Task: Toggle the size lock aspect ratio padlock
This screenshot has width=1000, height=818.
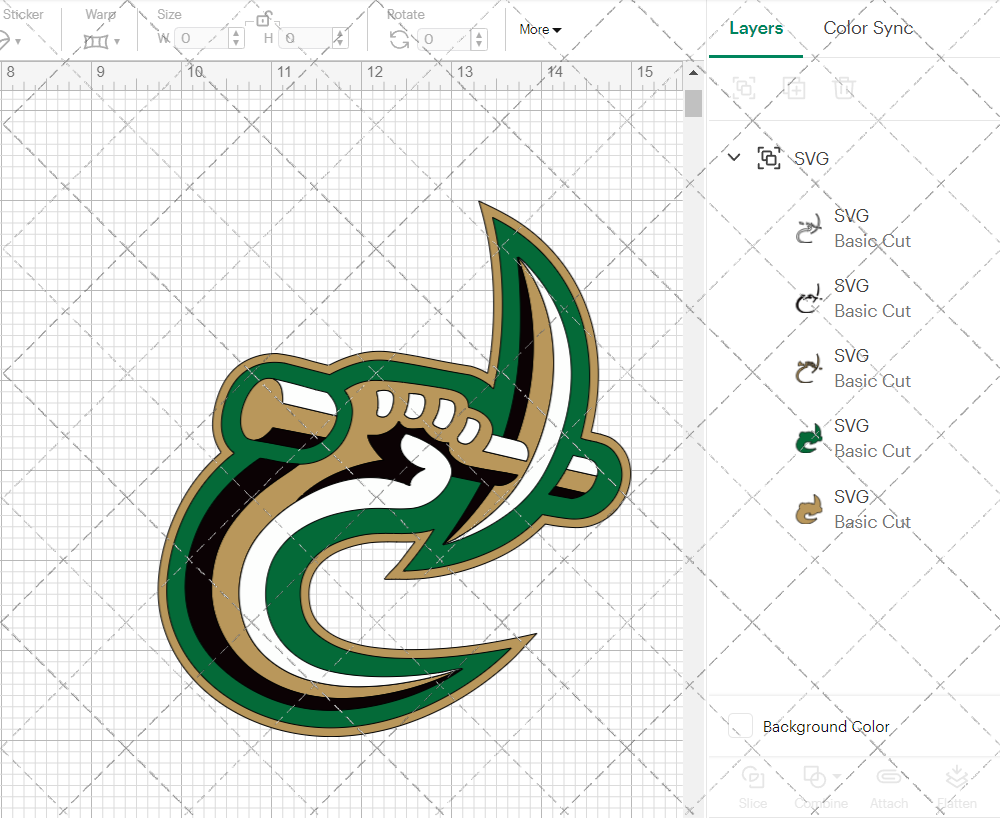Action: 265,19
